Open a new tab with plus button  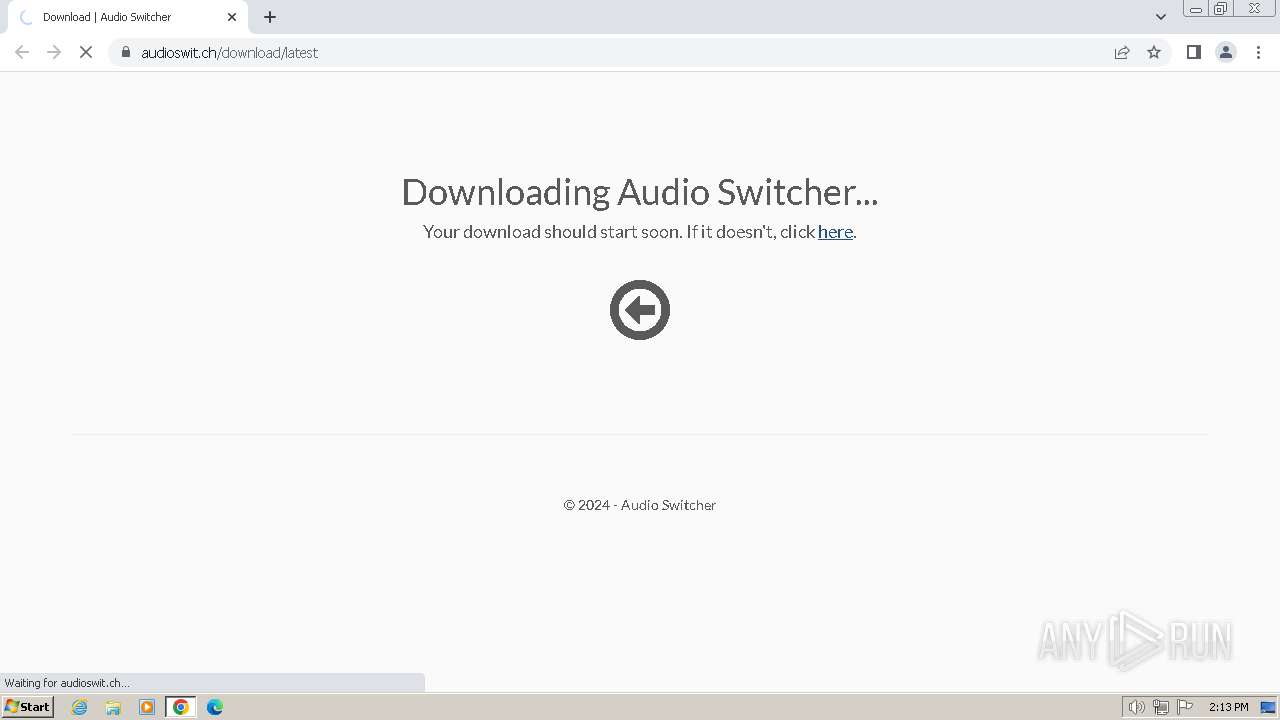(x=270, y=17)
